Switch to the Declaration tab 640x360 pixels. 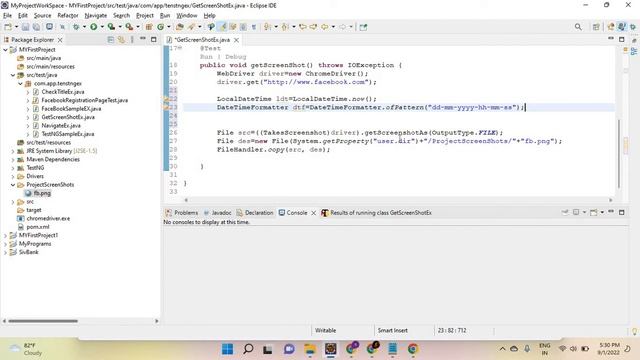click(255, 213)
